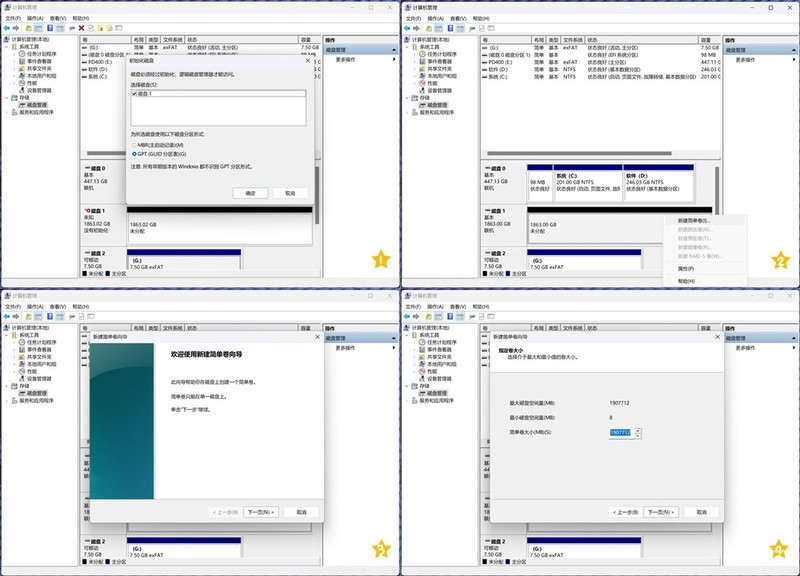Collapse 磁盘管理 actions header in the context-menu window

coord(793,50)
